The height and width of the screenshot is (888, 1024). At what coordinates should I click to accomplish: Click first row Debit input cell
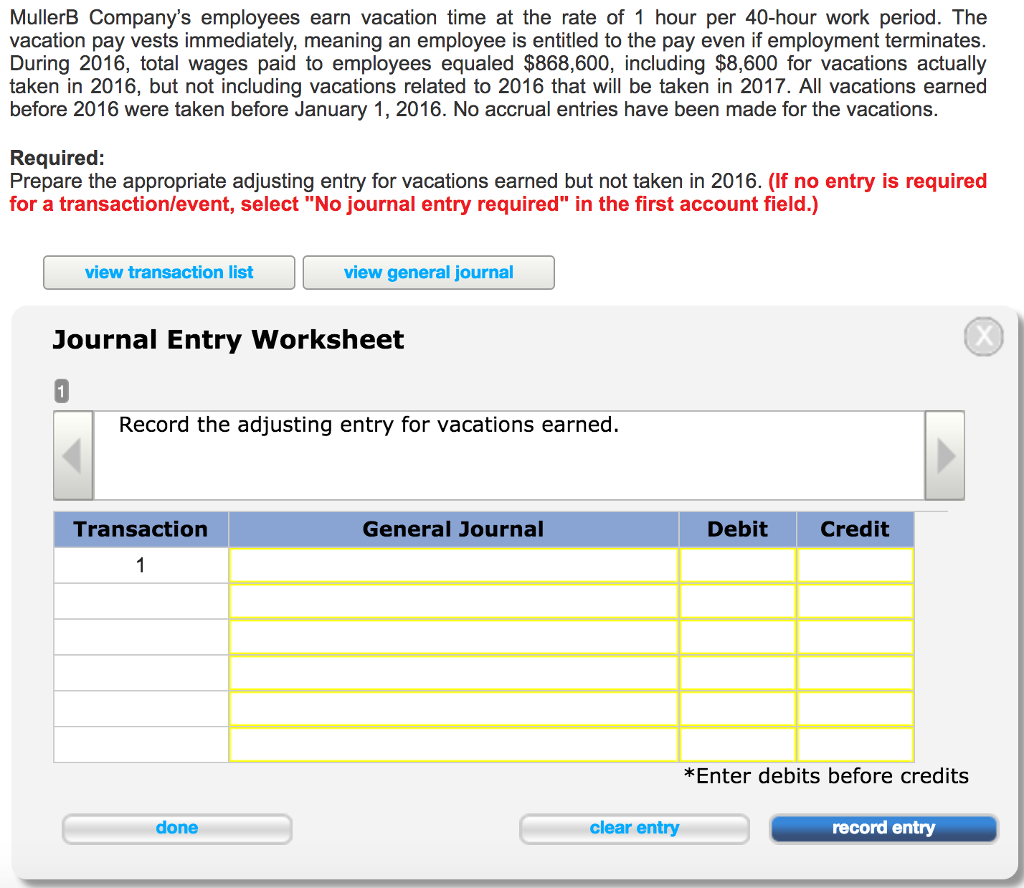[737, 565]
